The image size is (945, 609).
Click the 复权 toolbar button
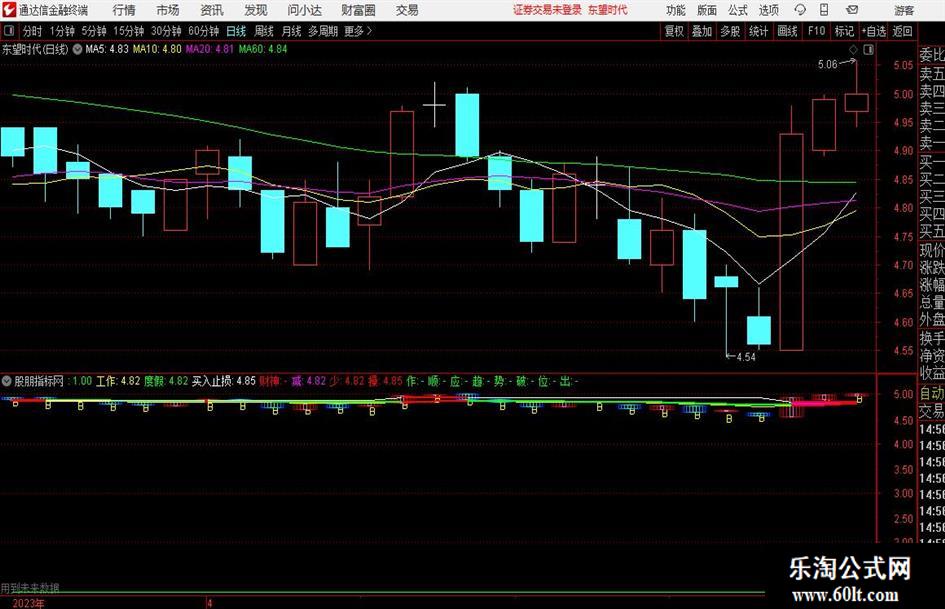click(x=674, y=31)
